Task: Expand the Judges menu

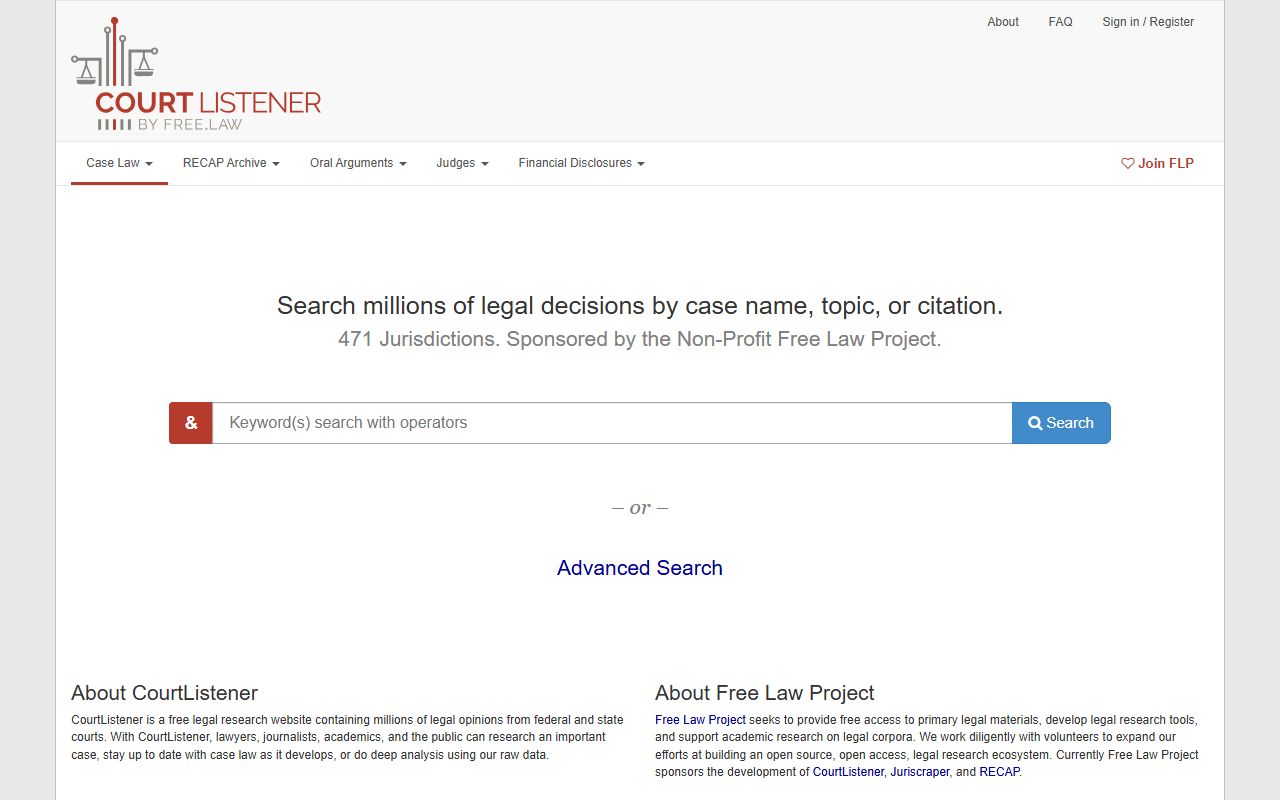Action: [x=462, y=163]
